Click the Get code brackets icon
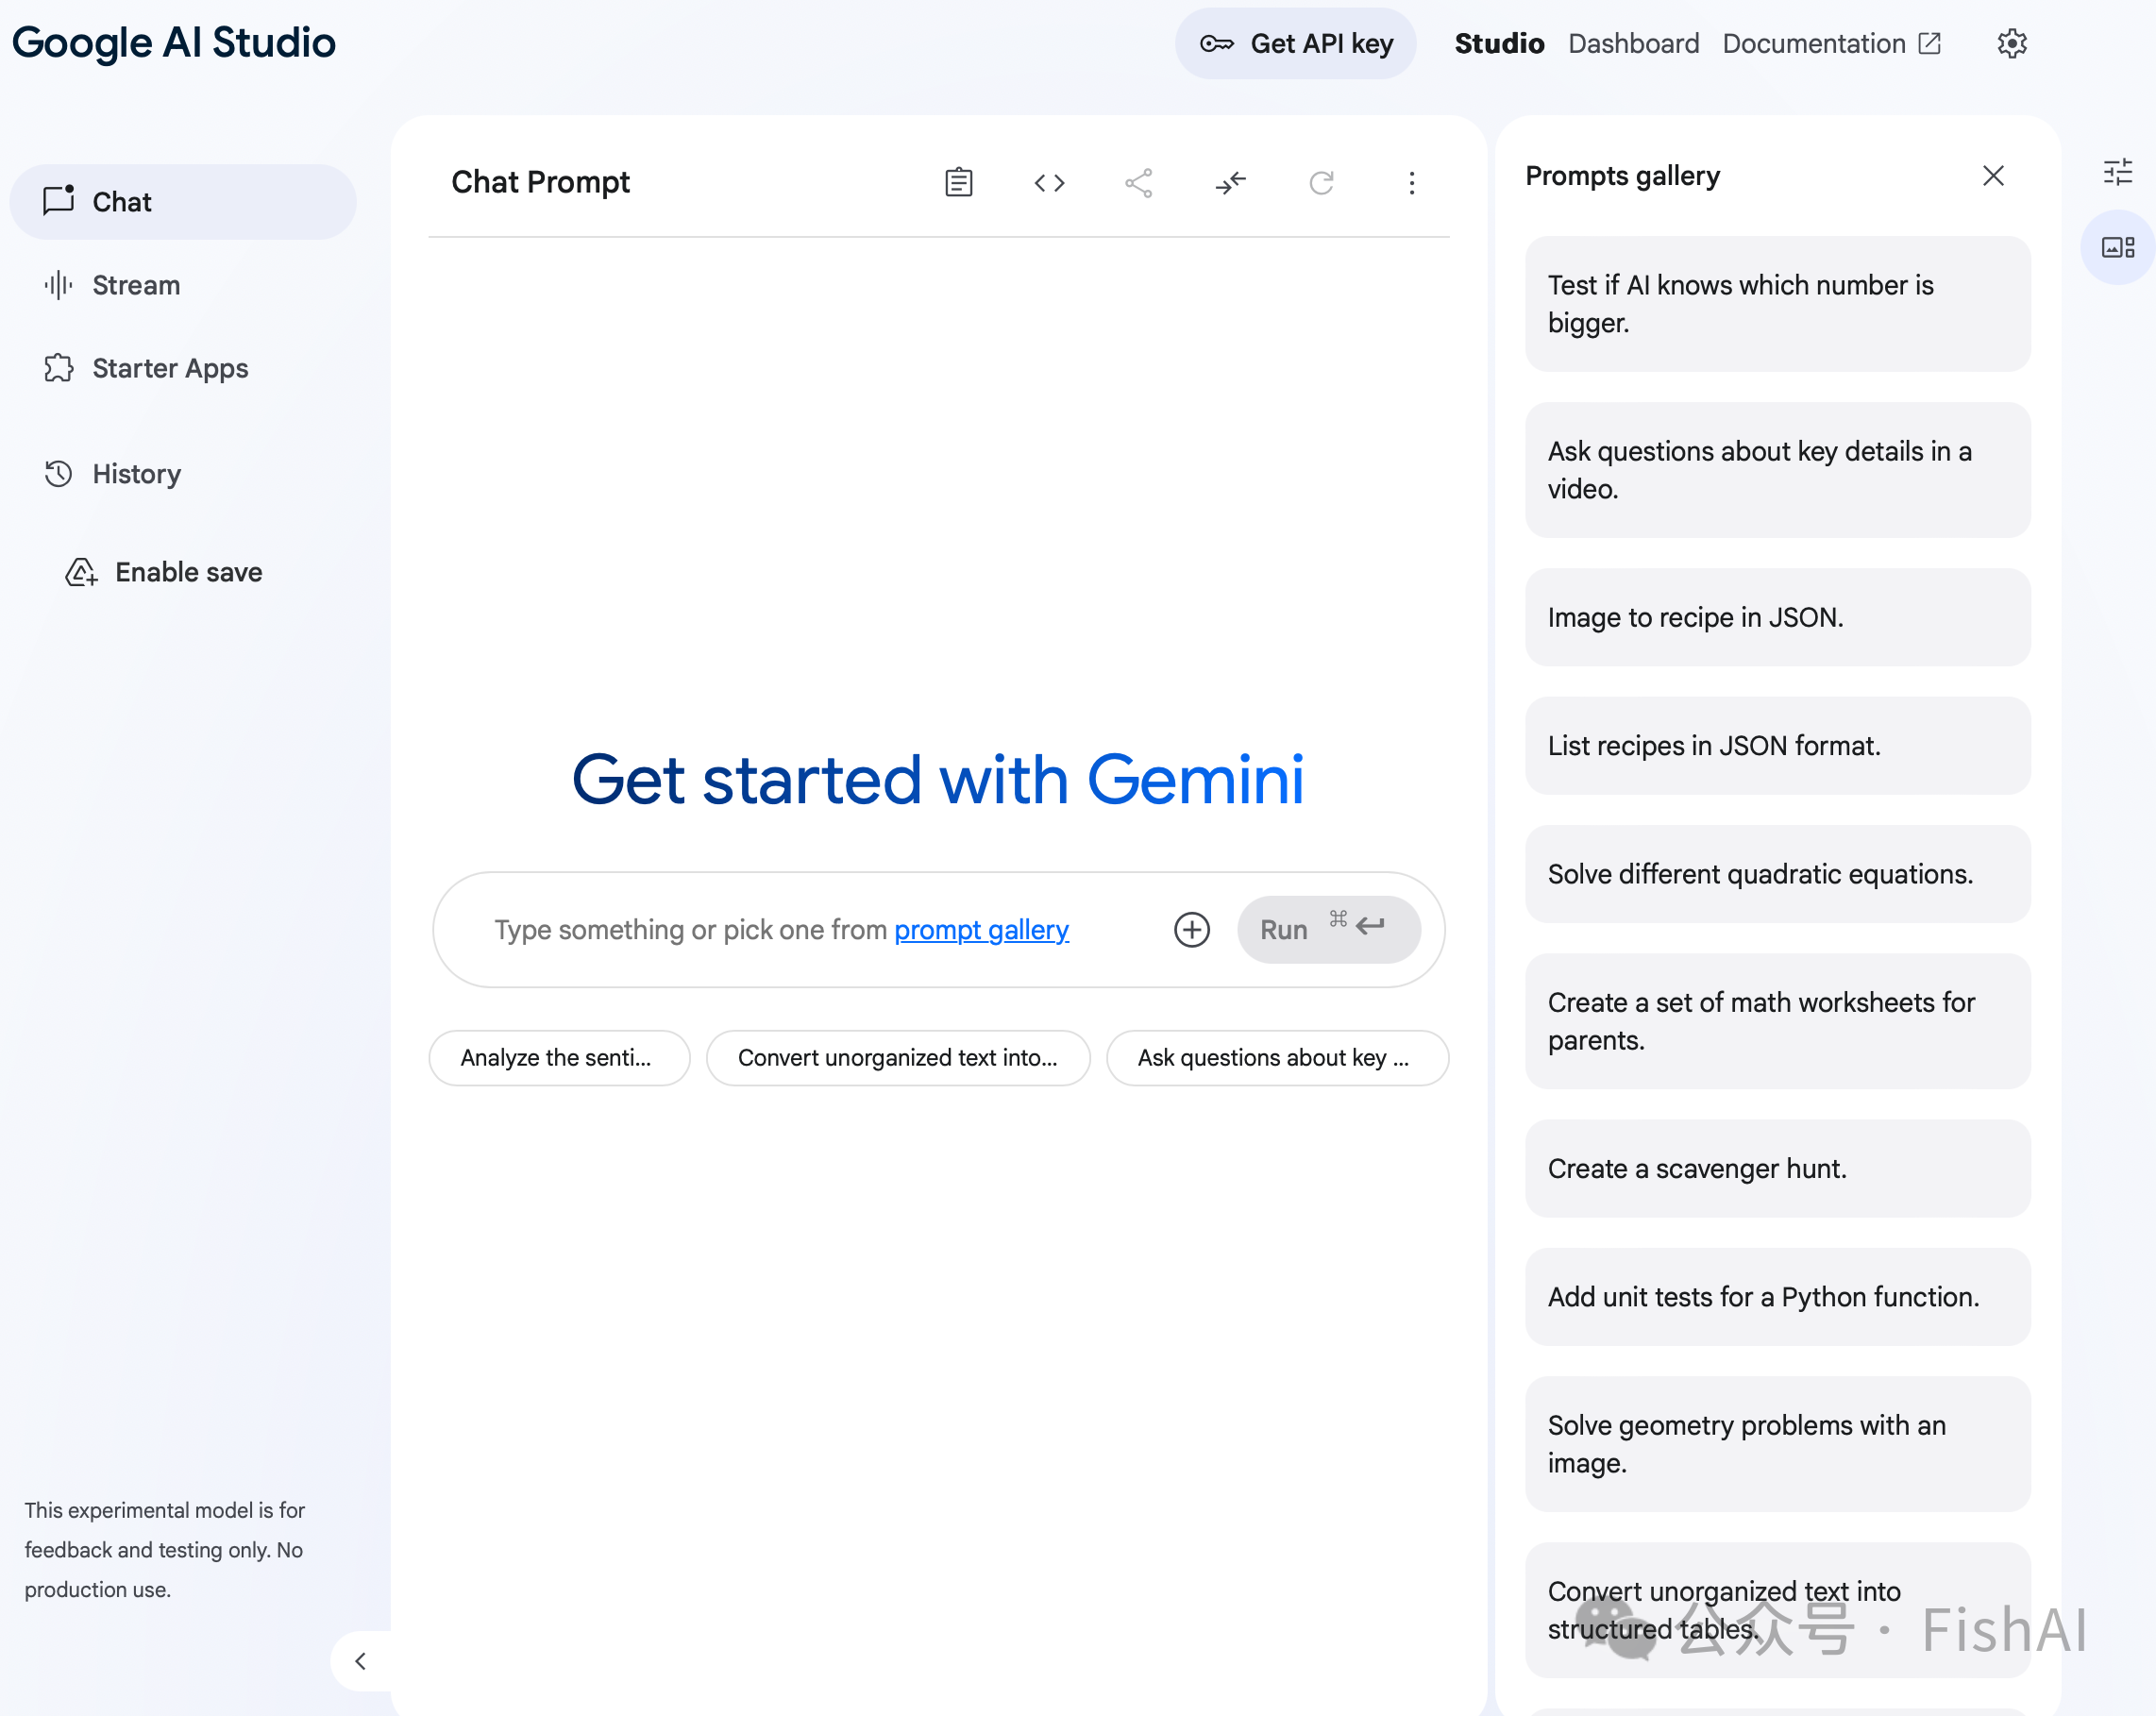The image size is (2156, 1716). point(1049,182)
